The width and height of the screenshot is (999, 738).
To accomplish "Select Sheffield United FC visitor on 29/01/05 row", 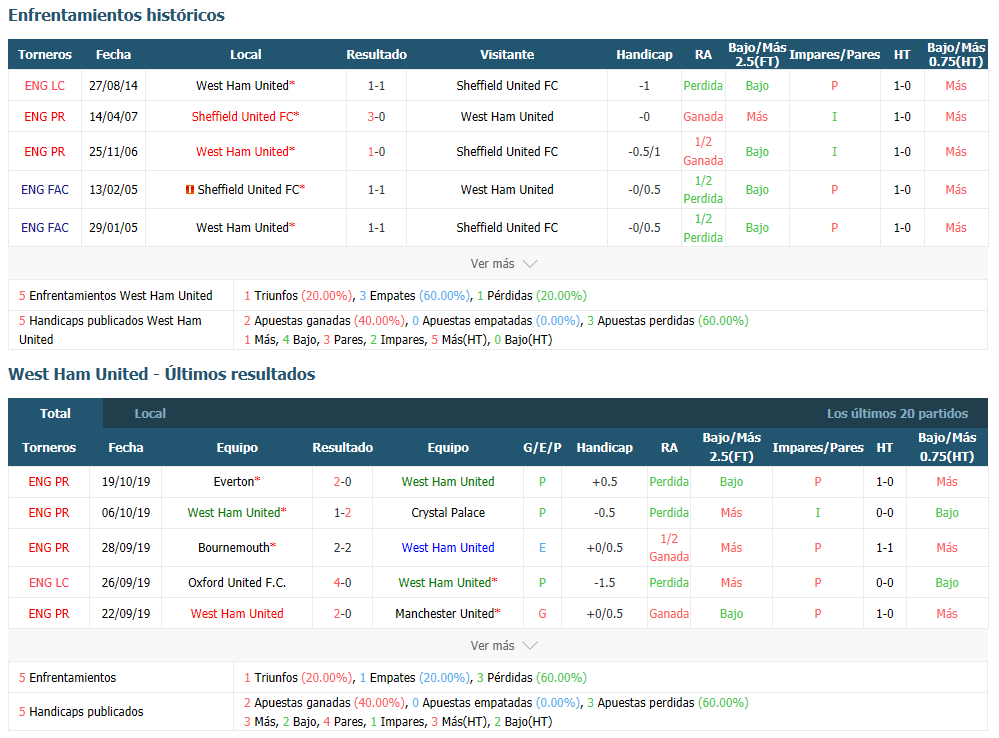I will [x=507, y=228].
